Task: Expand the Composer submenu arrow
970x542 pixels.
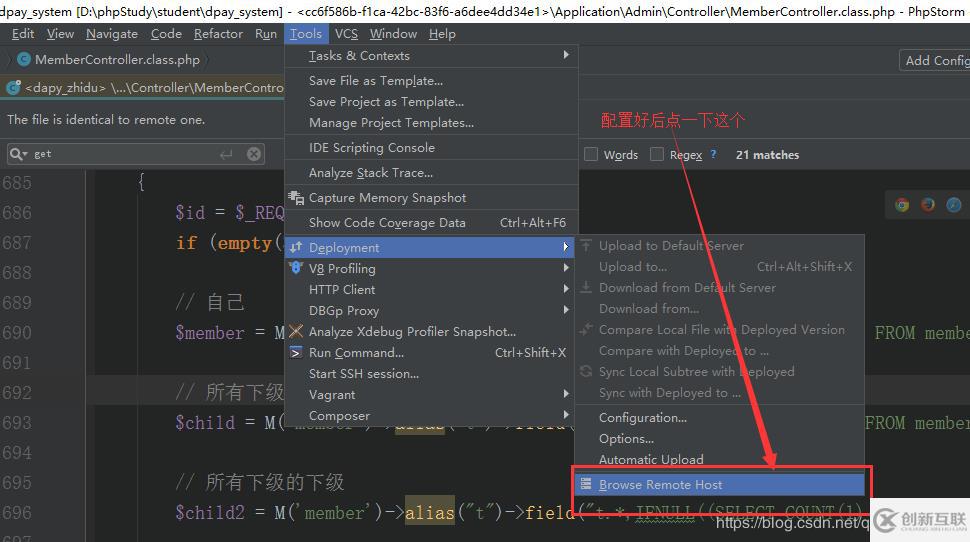Action: (x=566, y=415)
